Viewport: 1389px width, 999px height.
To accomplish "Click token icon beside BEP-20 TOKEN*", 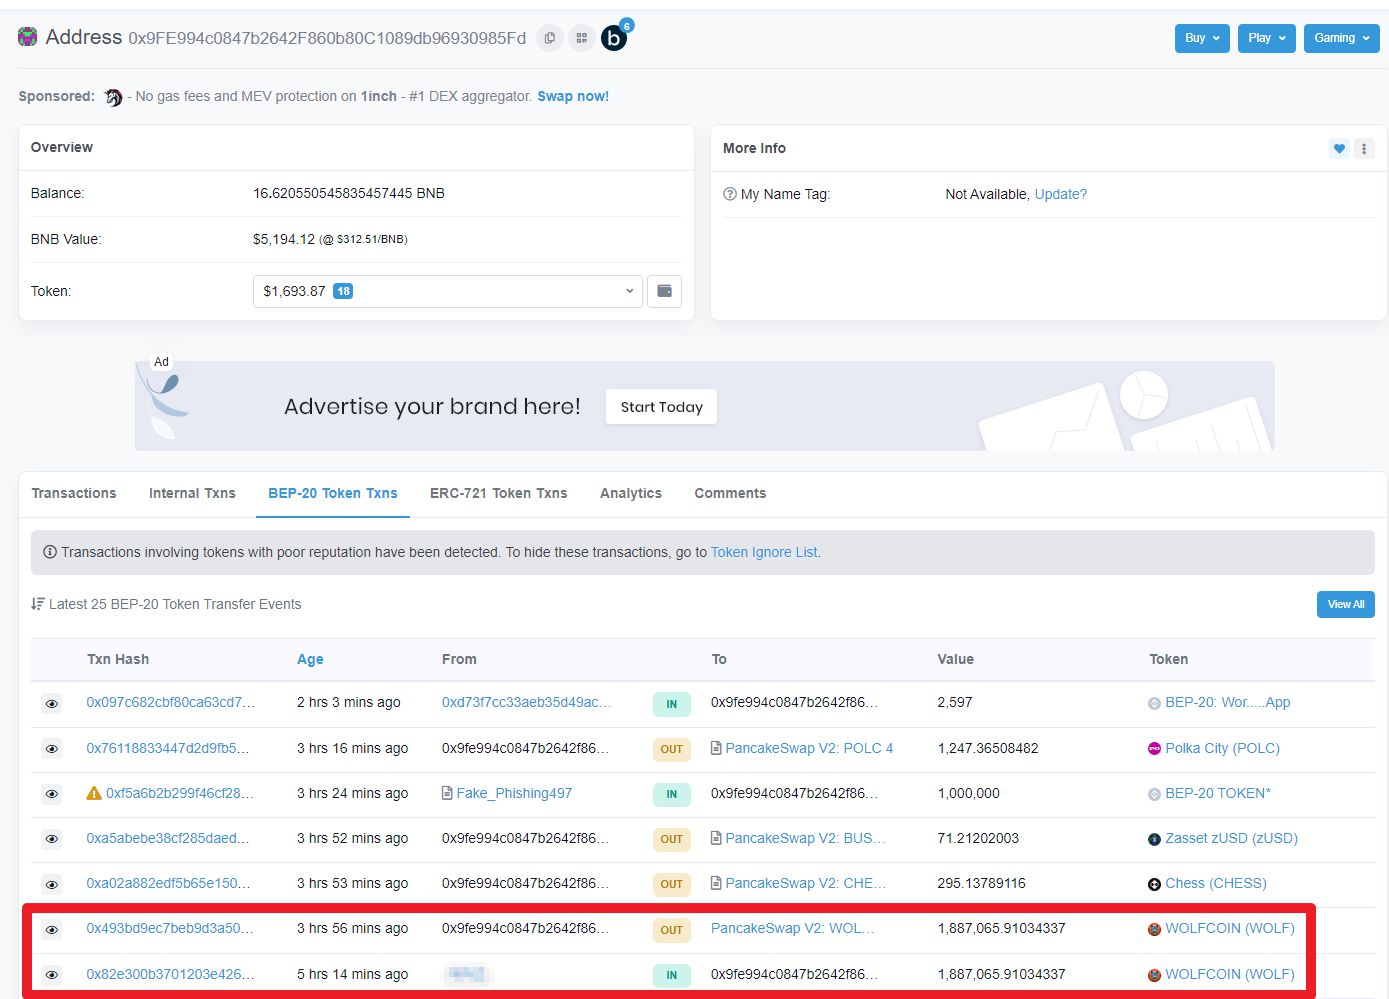I will click(1154, 794).
